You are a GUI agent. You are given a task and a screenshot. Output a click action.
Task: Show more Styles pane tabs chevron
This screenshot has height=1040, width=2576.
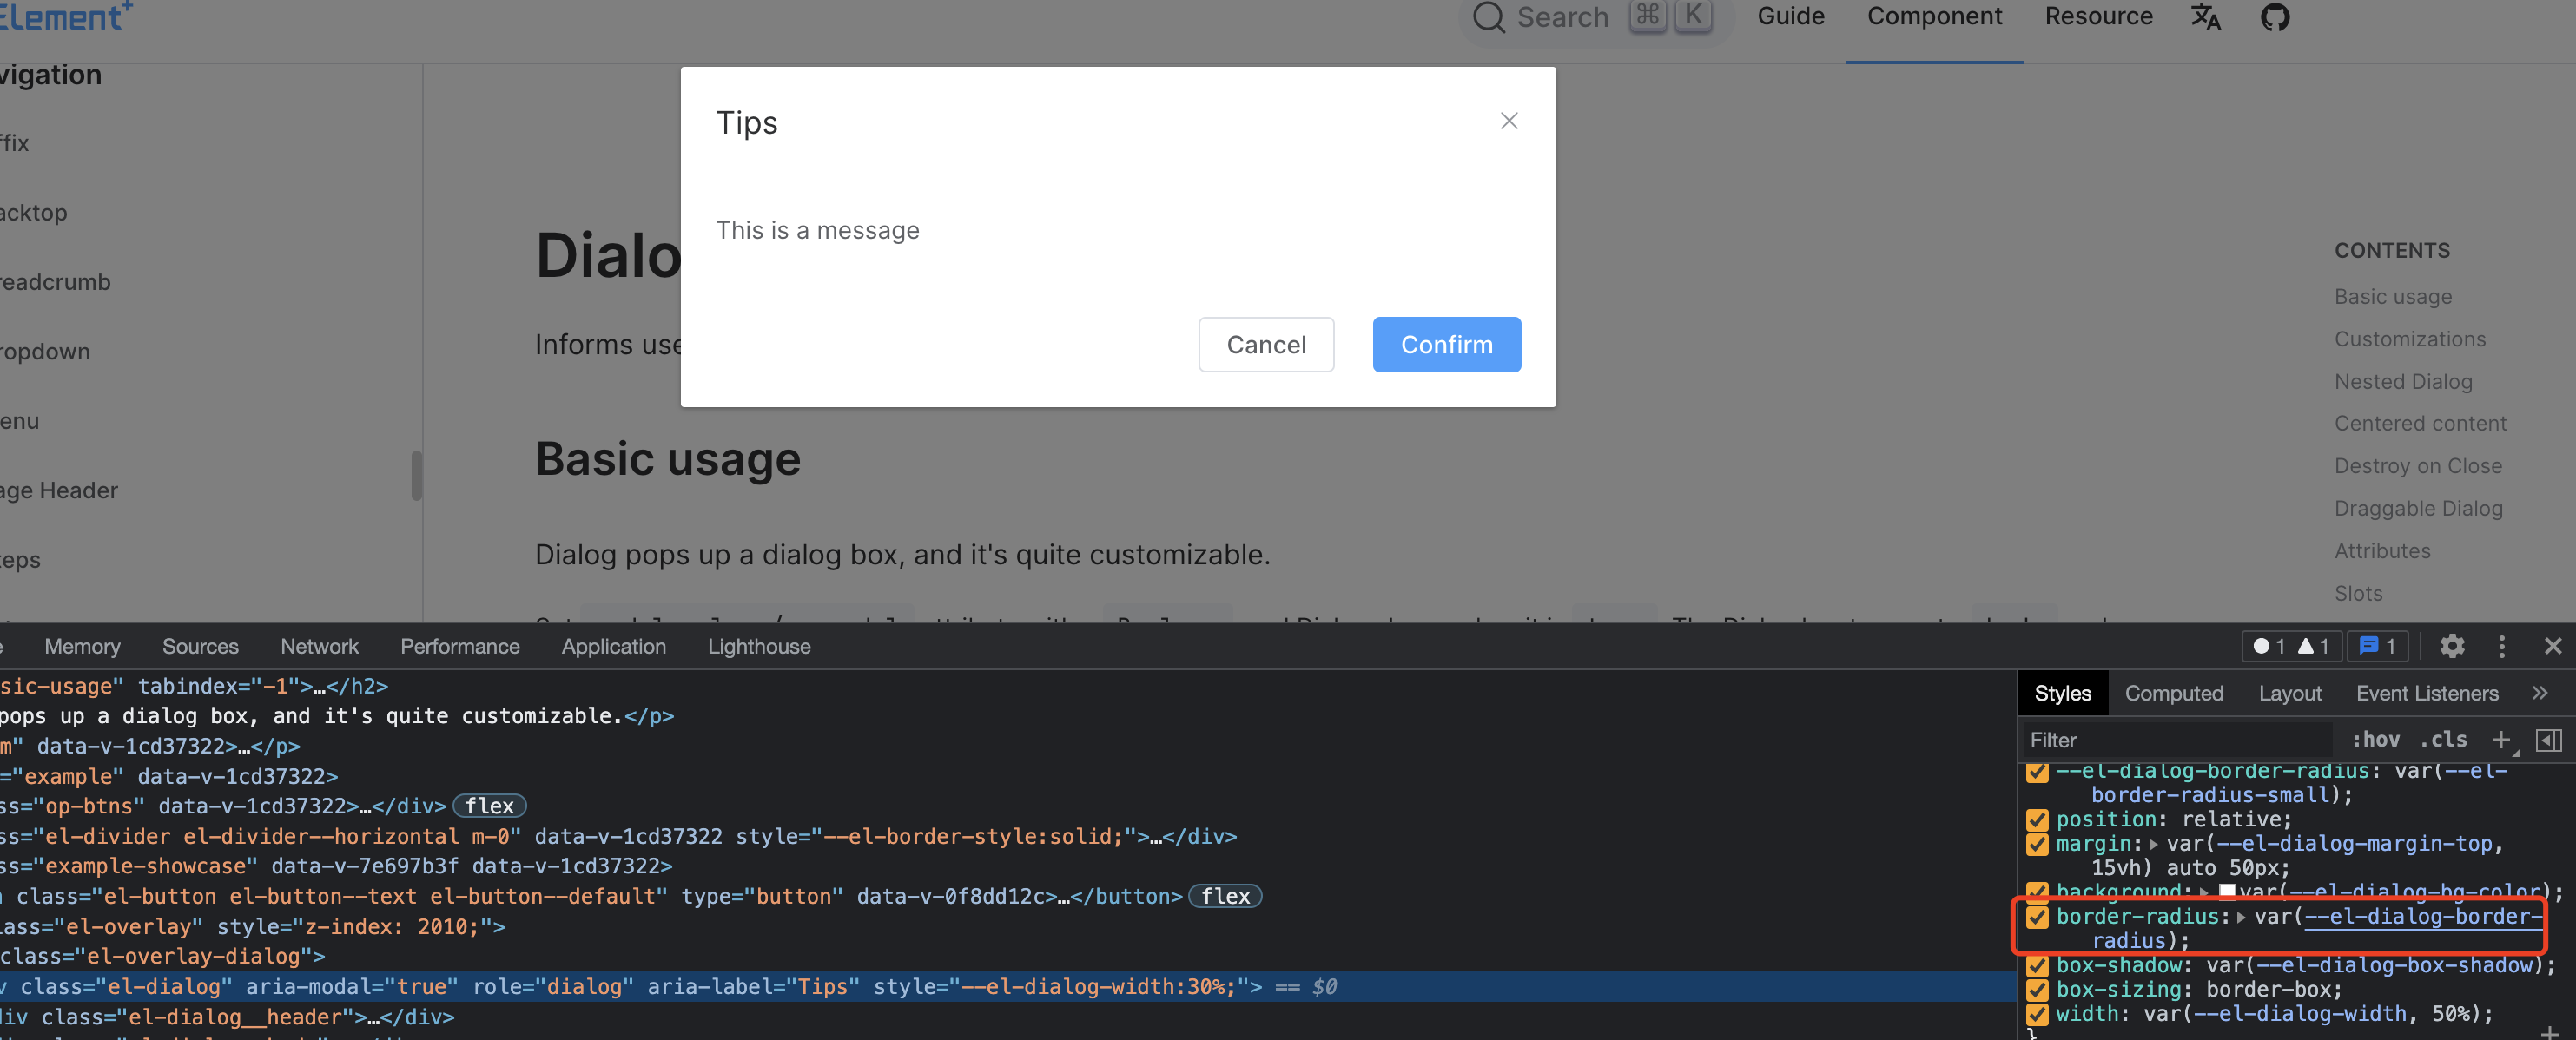tap(2539, 693)
